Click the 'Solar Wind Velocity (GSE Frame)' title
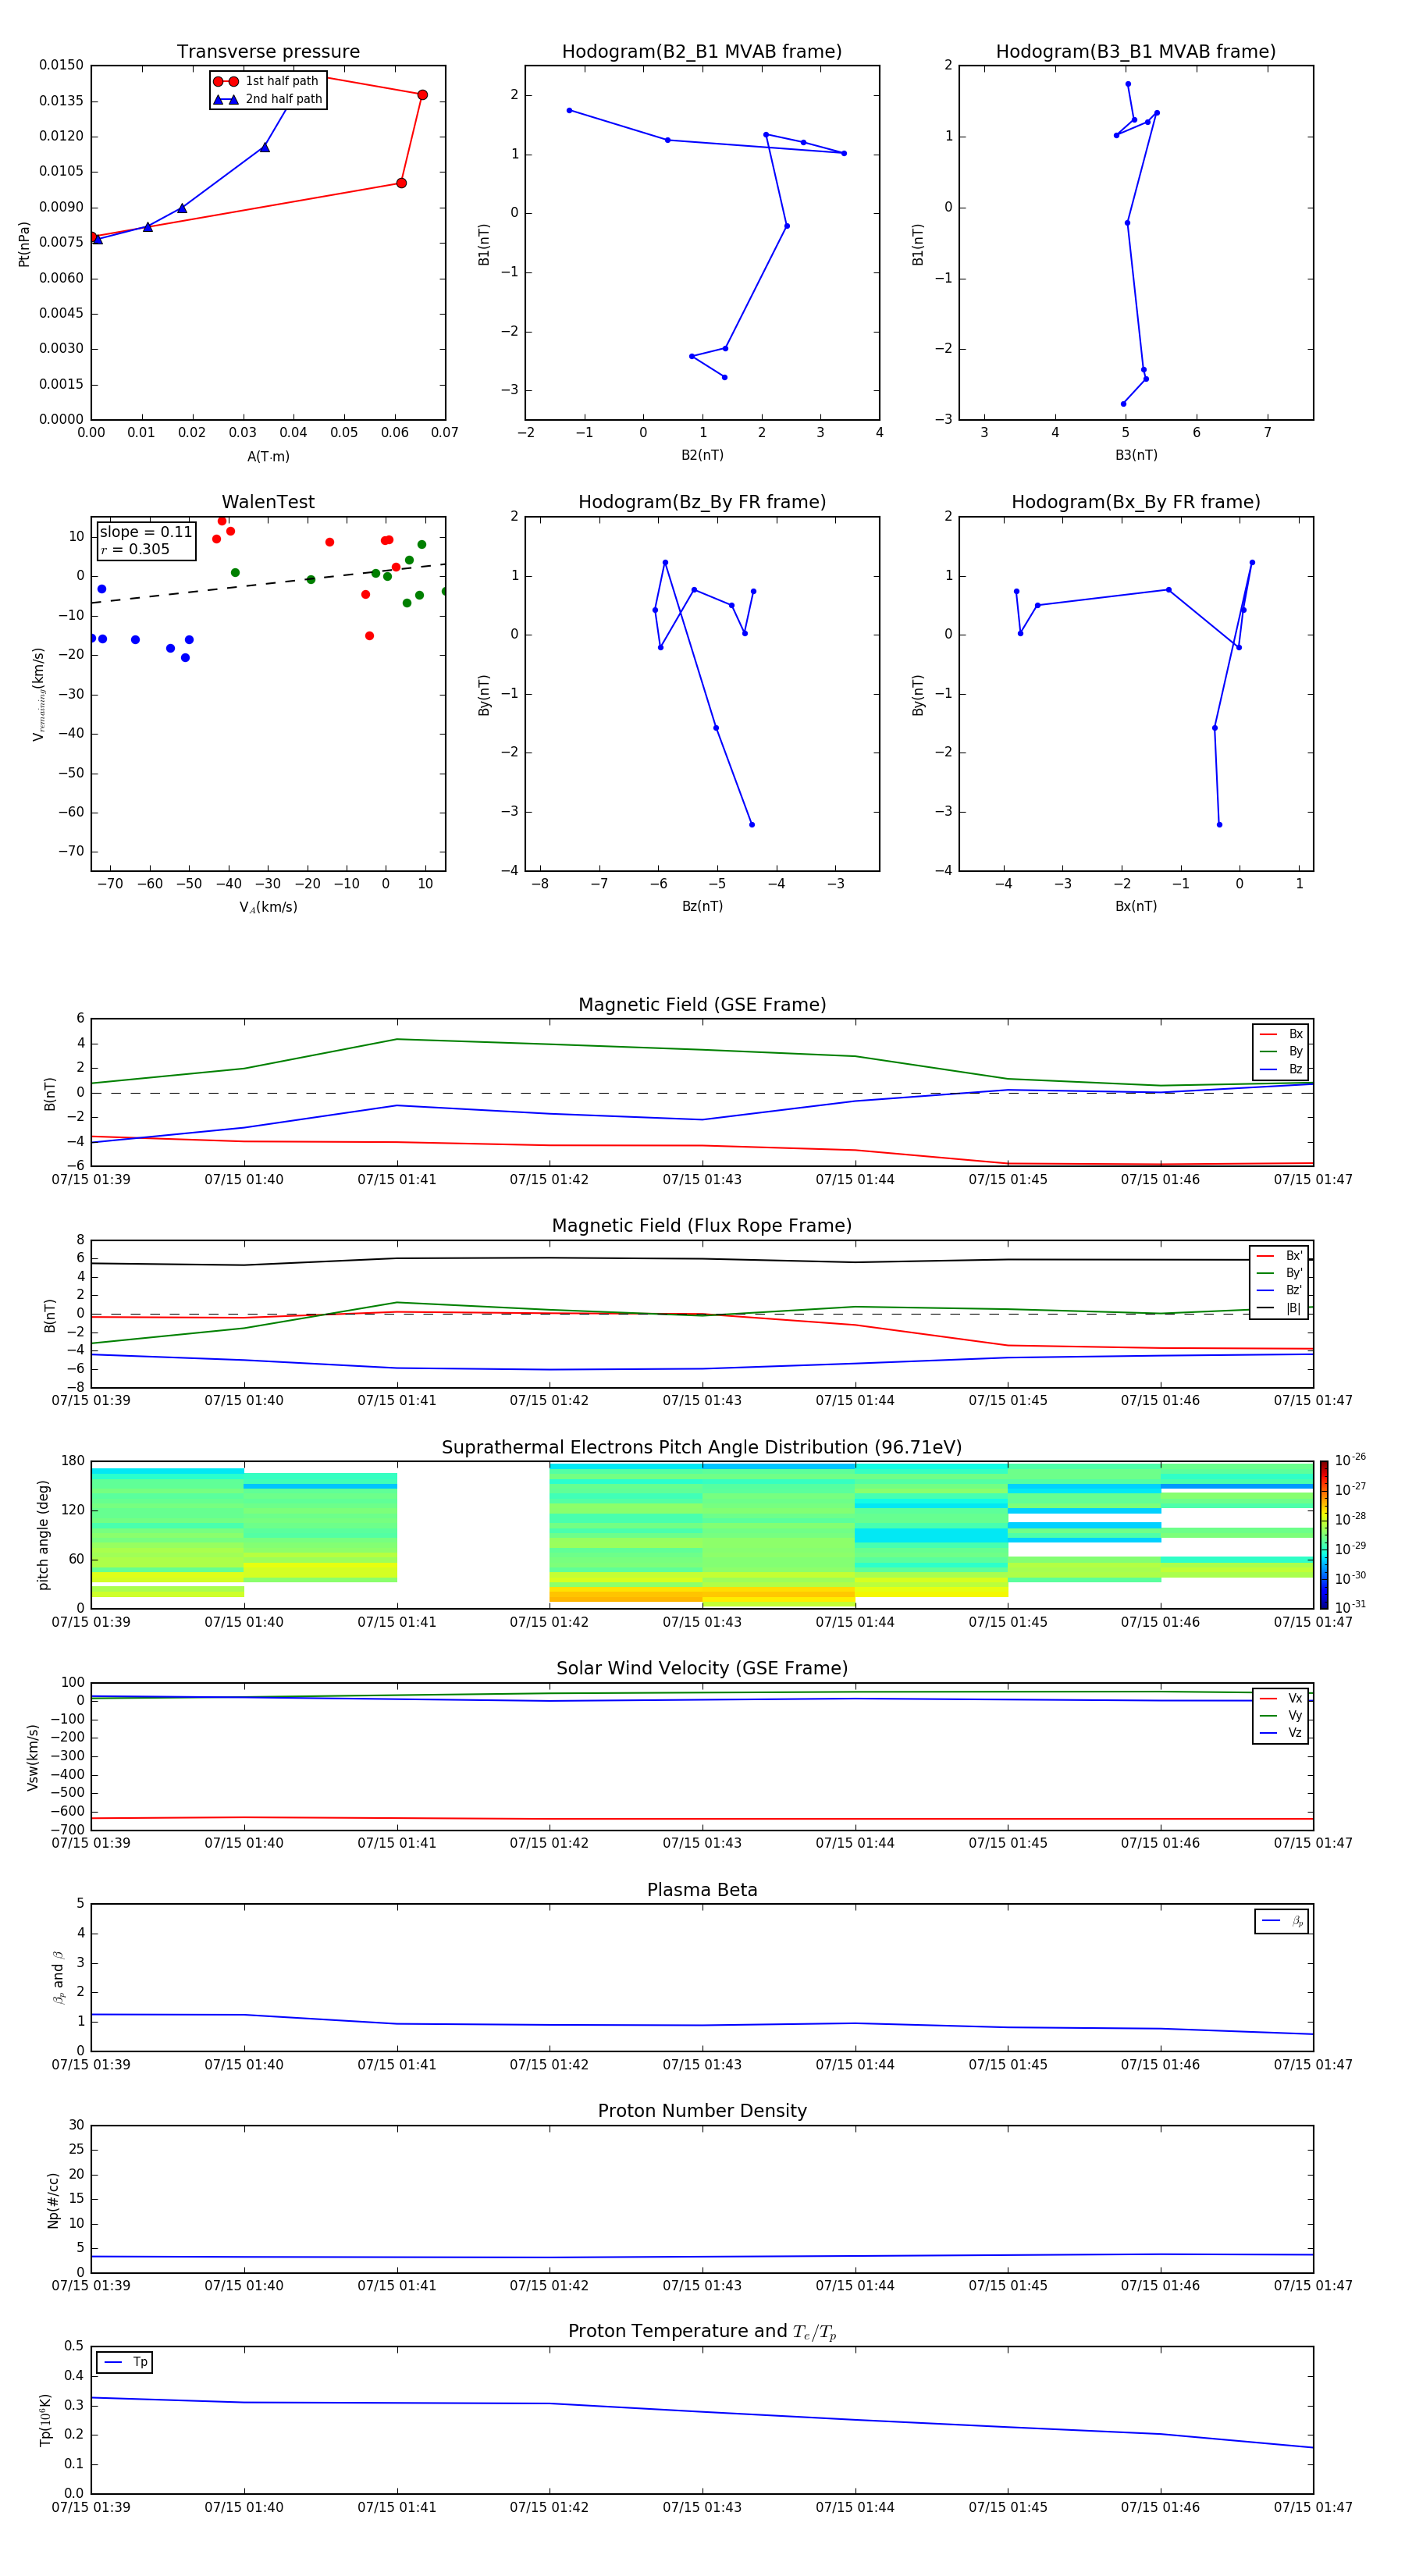 pos(702,1669)
